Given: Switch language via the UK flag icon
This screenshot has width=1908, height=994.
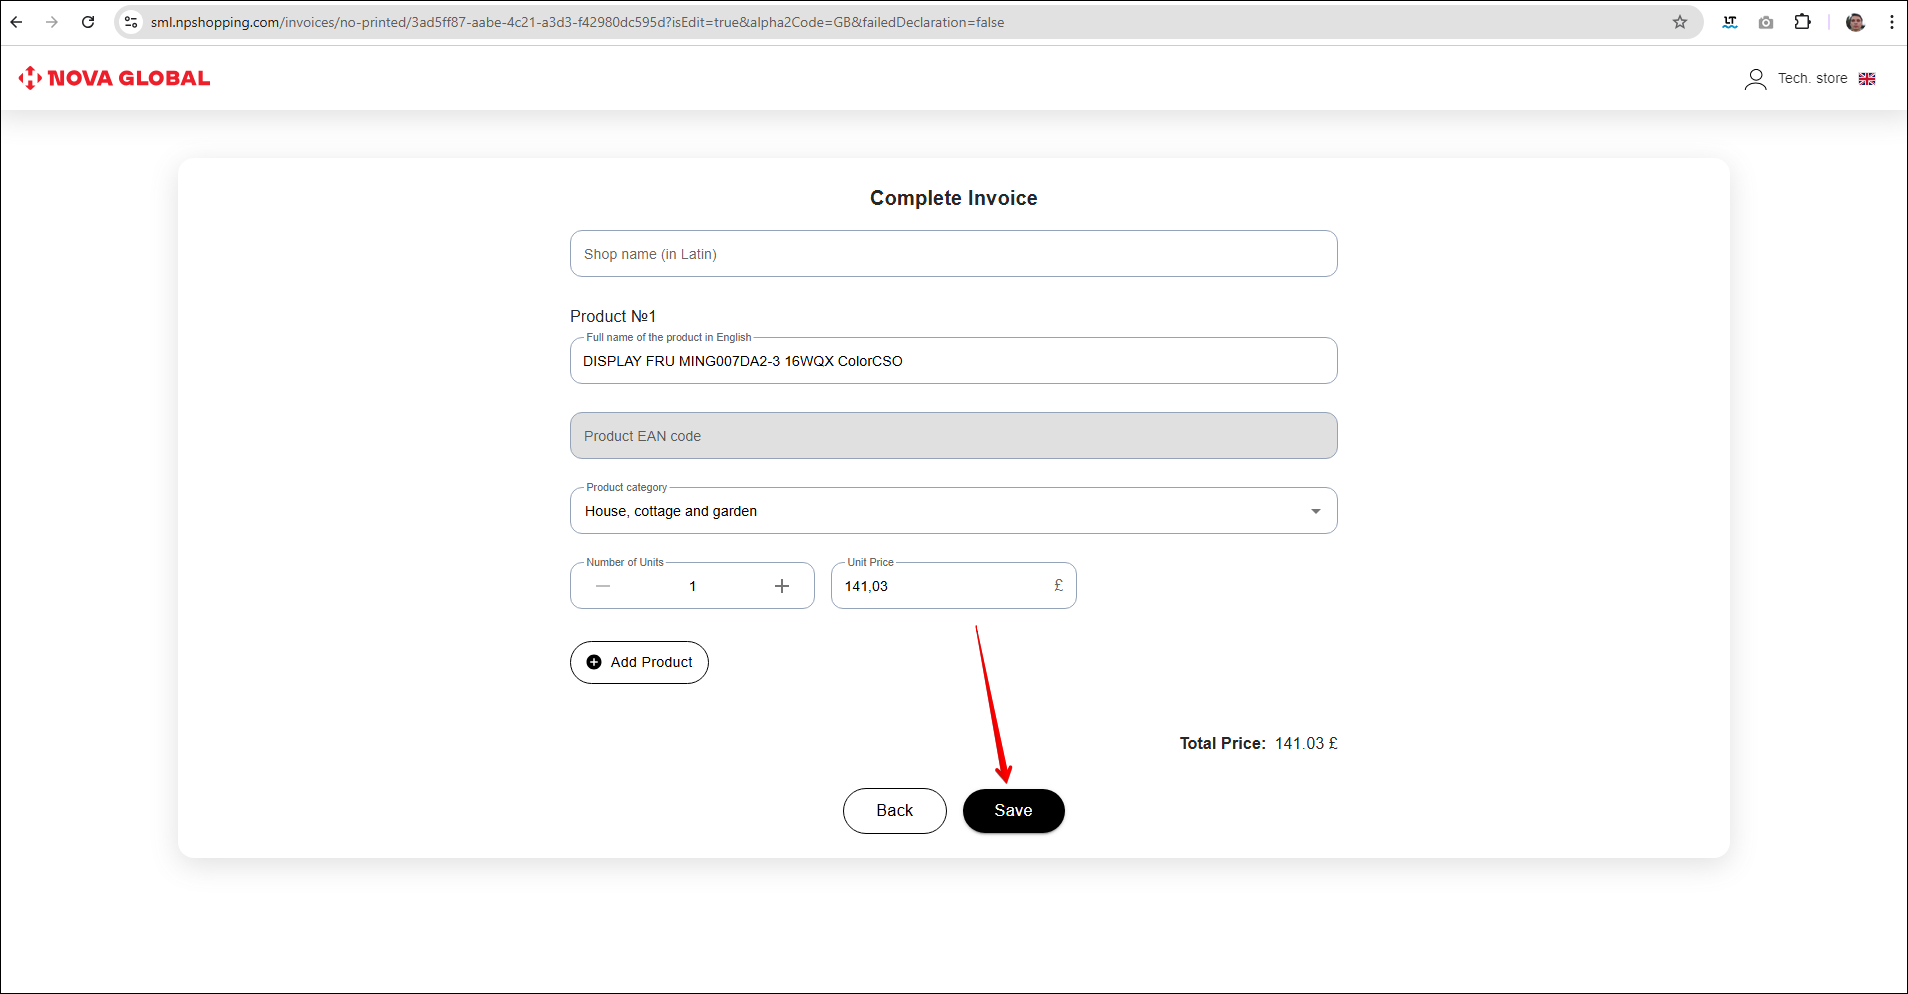Looking at the screenshot, I should tap(1867, 79).
